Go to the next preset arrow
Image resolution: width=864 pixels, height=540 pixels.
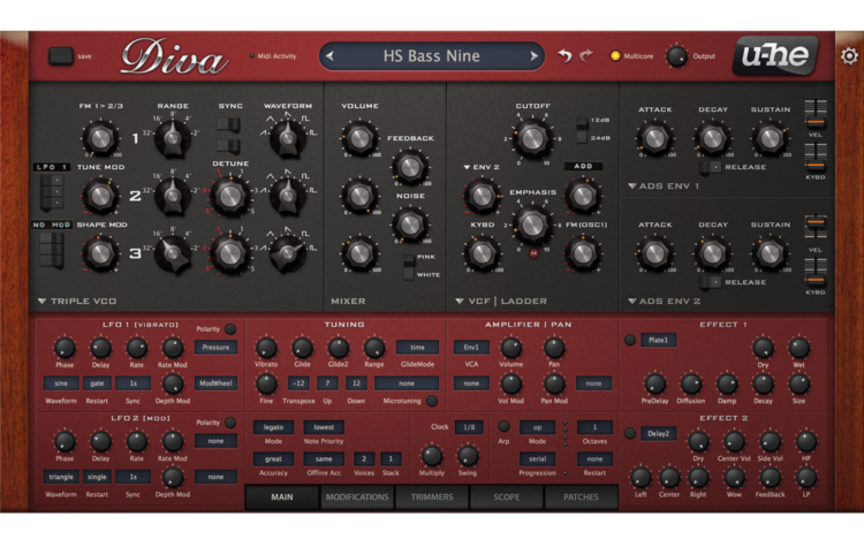(534, 56)
